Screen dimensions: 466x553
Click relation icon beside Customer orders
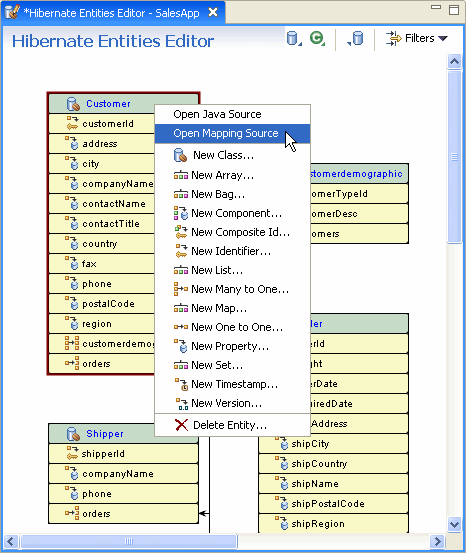(72, 364)
